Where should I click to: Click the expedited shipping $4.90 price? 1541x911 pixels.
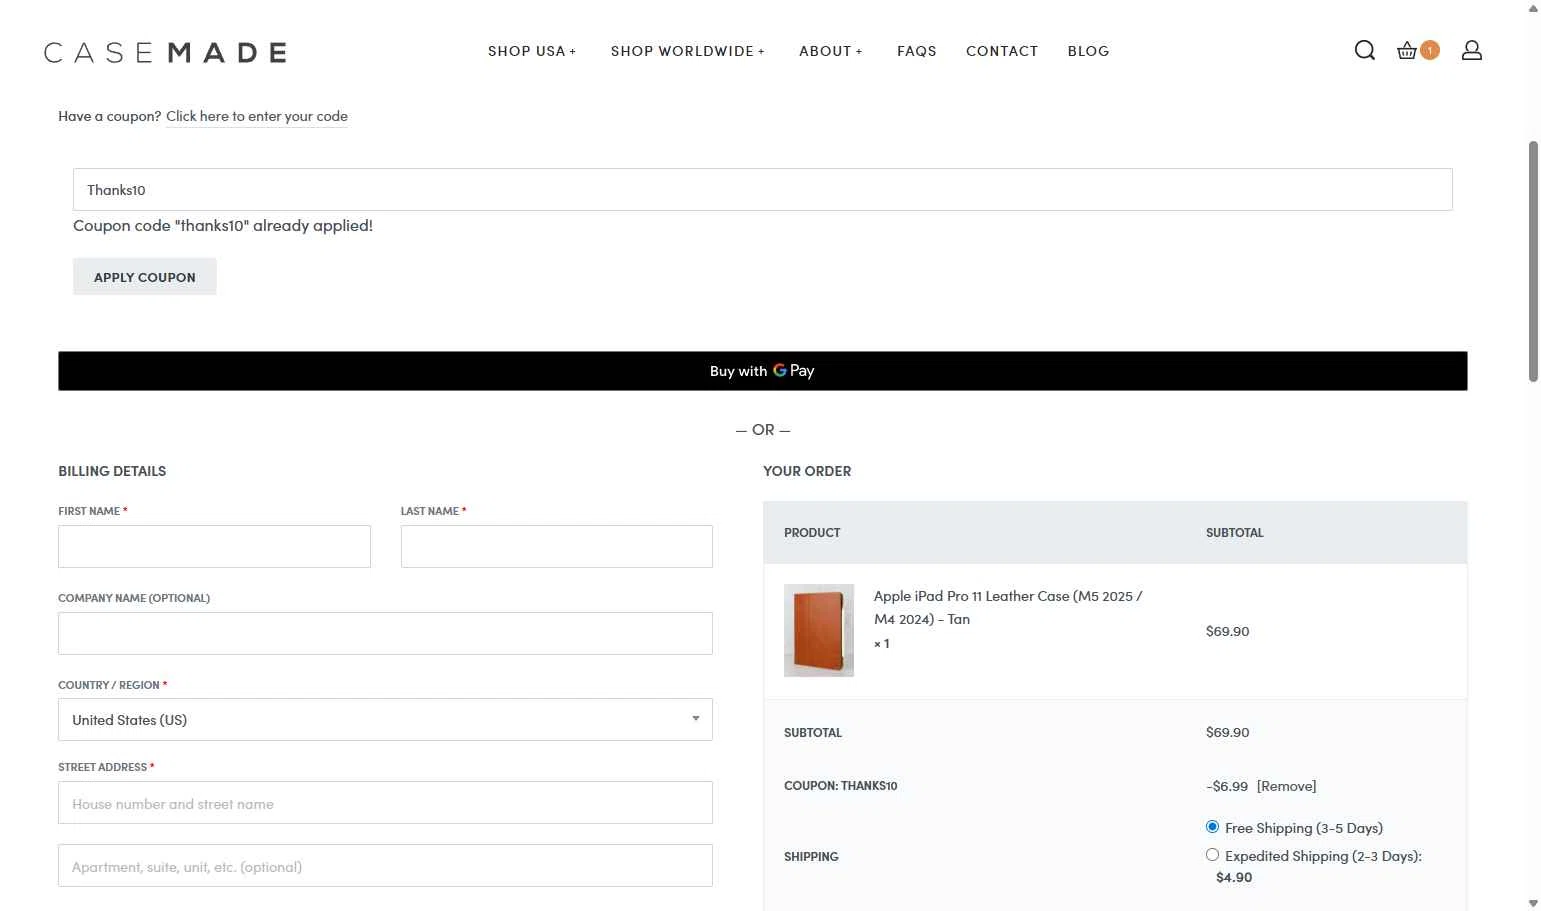point(1234,877)
